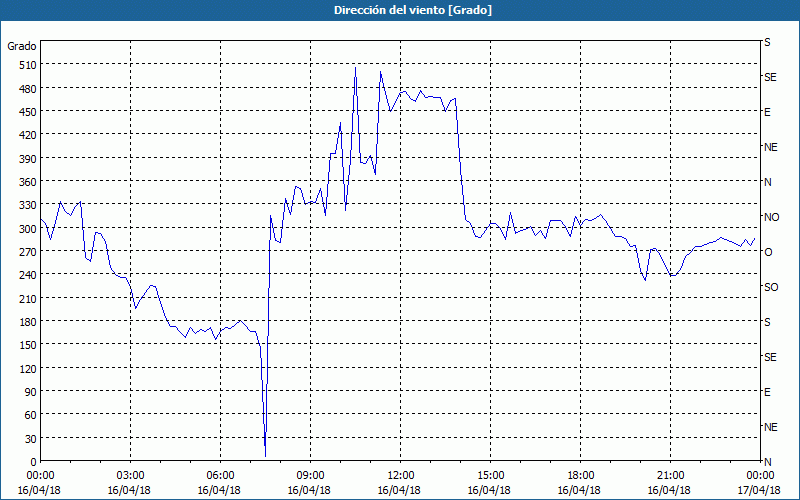800x500 pixels.
Task: Click the 90 degree axis label
Action: (31, 392)
